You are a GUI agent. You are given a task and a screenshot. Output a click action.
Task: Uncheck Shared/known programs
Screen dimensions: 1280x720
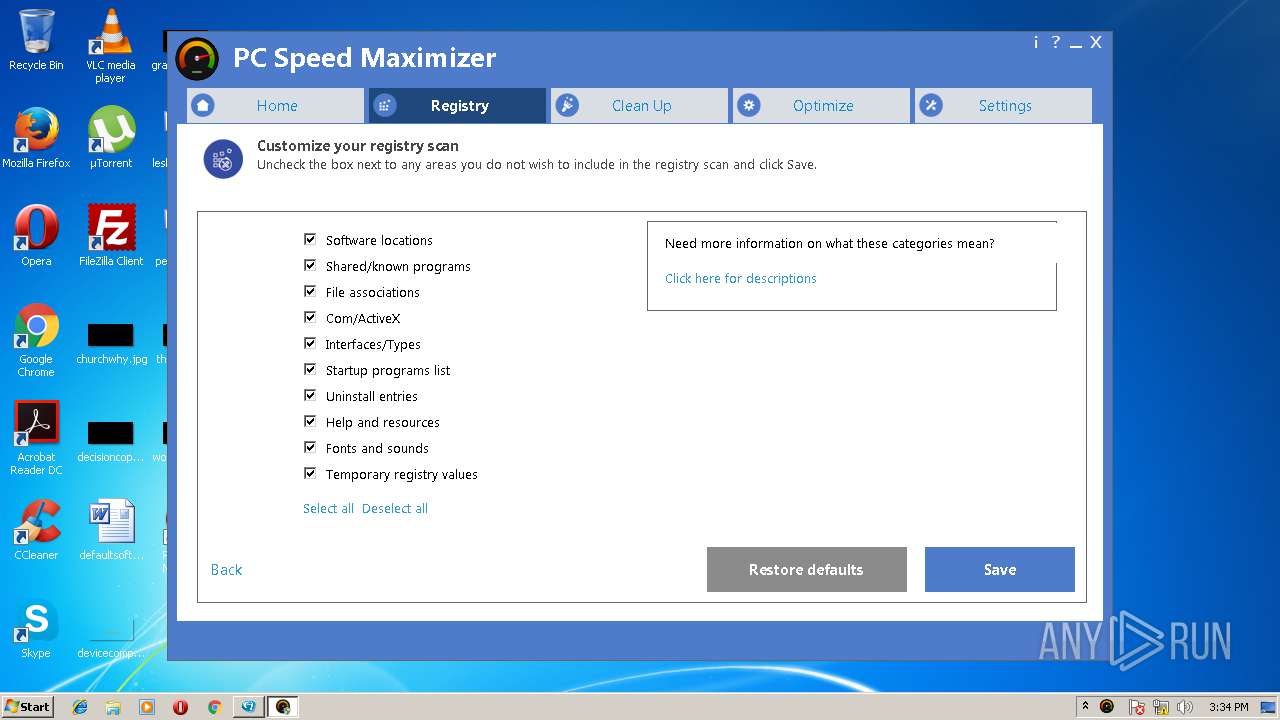310,265
